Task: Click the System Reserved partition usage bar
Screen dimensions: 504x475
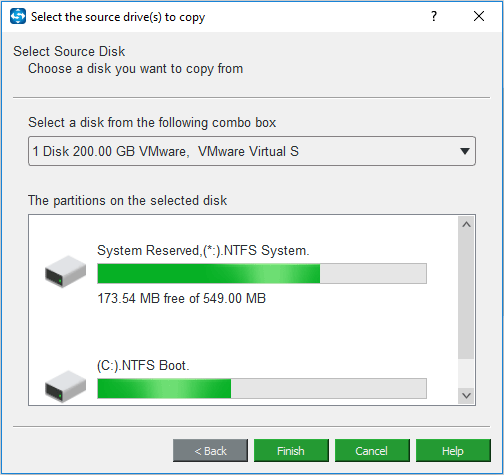Action: click(x=262, y=273)
